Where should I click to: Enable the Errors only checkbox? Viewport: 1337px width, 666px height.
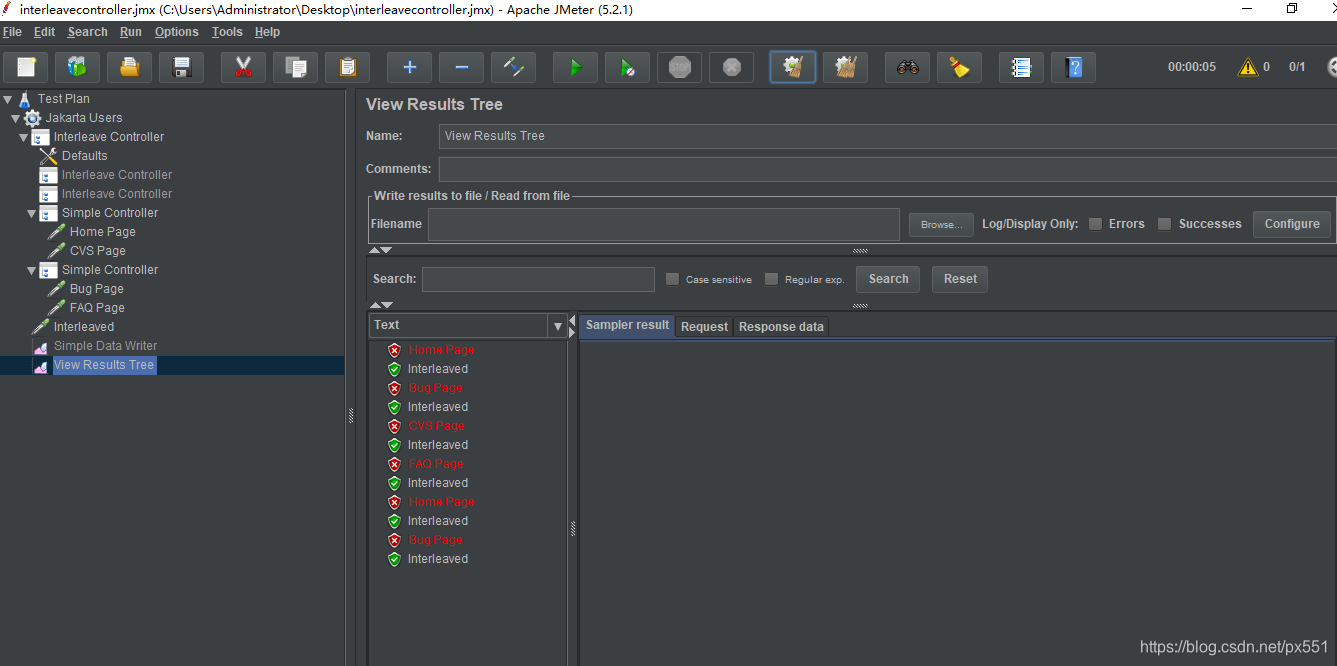(1096, 224)
